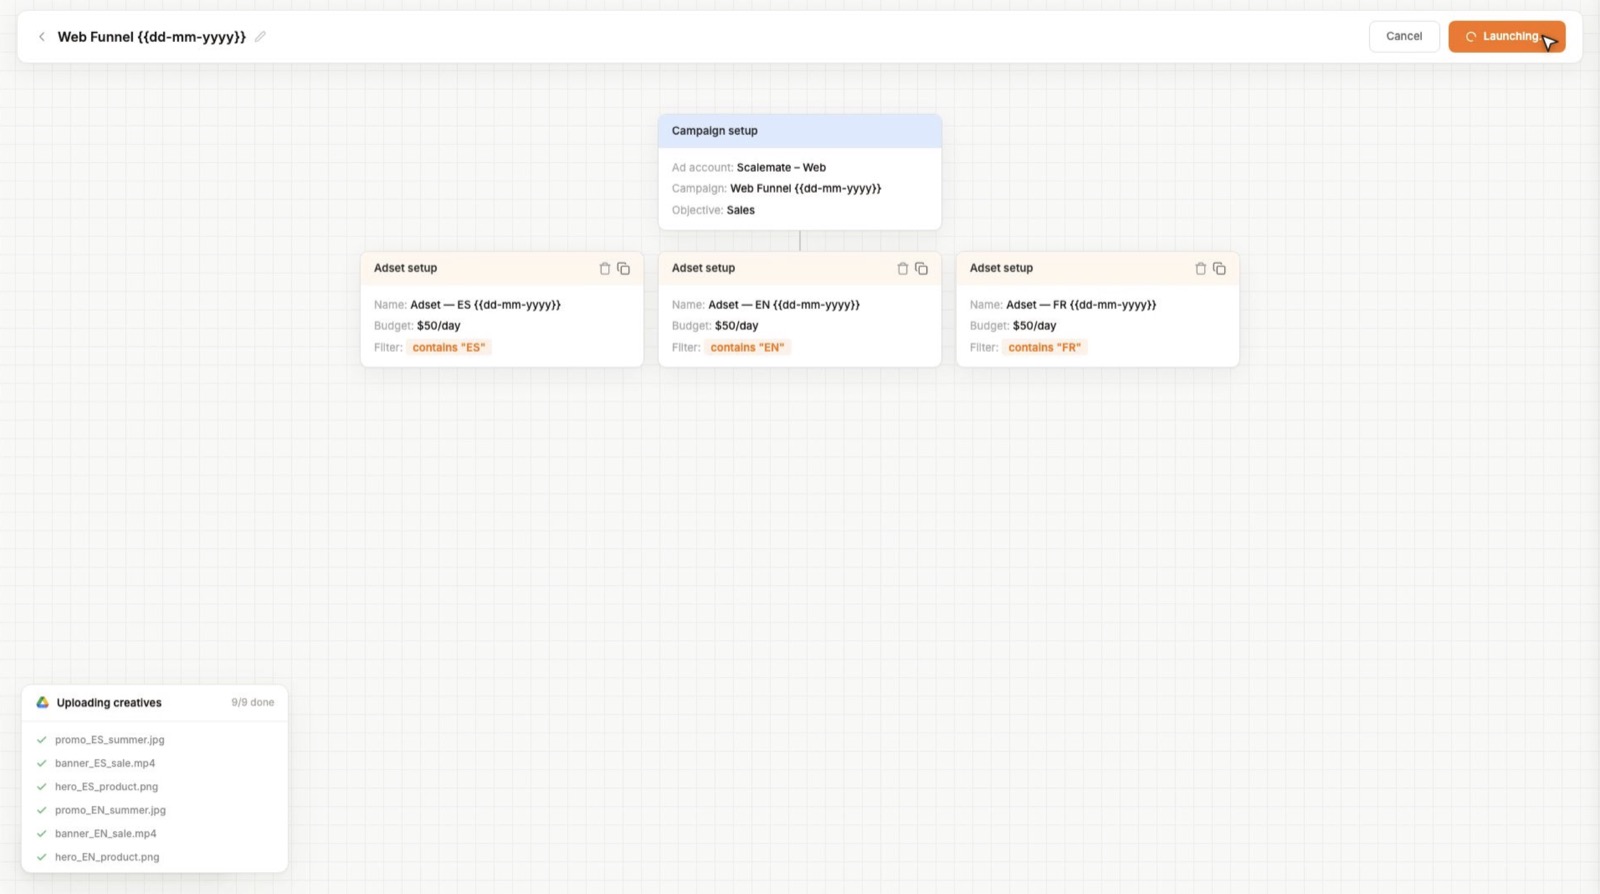Click the Google Drive icon in upload panel
Screen dimensions: 1600x894
(43, 702)
